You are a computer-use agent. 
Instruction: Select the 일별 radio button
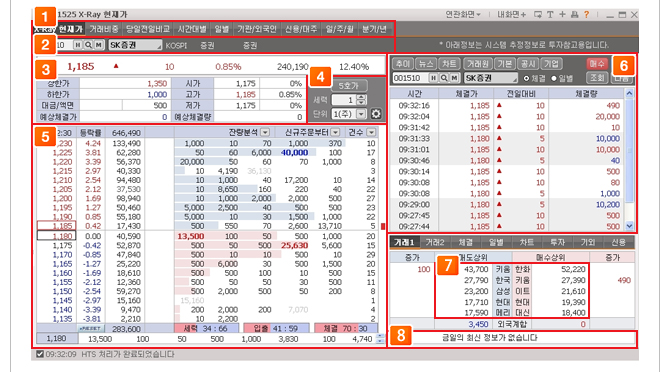point(554,78)
